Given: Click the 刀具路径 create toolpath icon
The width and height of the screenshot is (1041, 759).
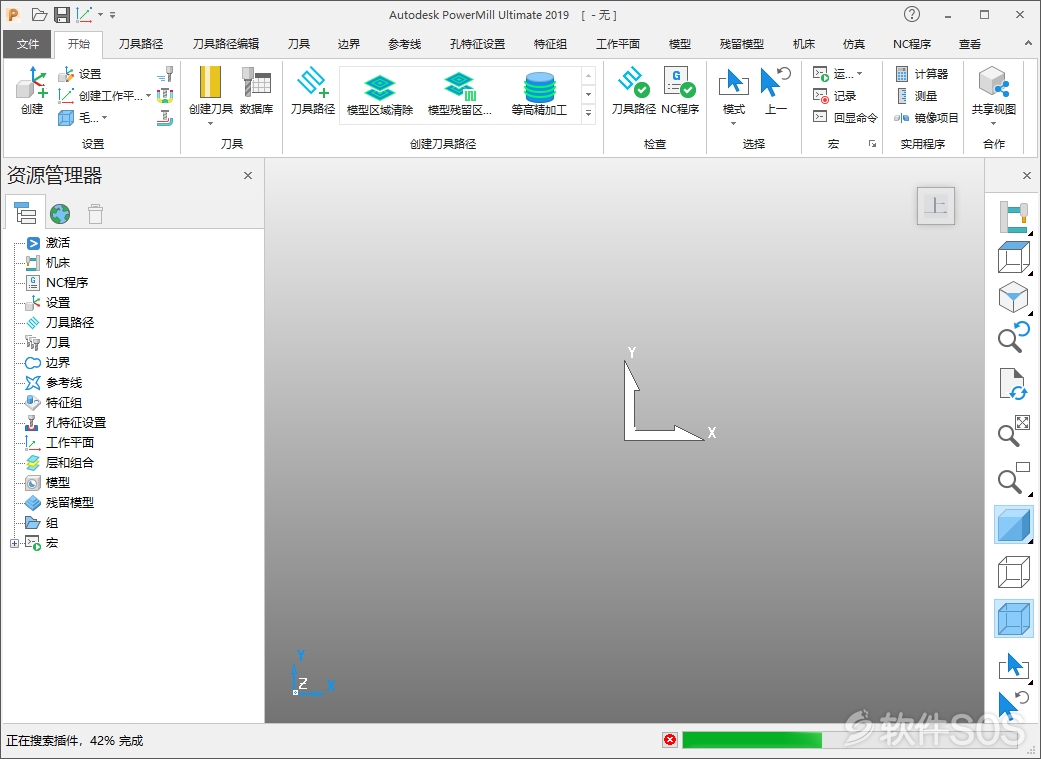Looking at the screenshot, I should pyautogui.click(x=313, y=90).
